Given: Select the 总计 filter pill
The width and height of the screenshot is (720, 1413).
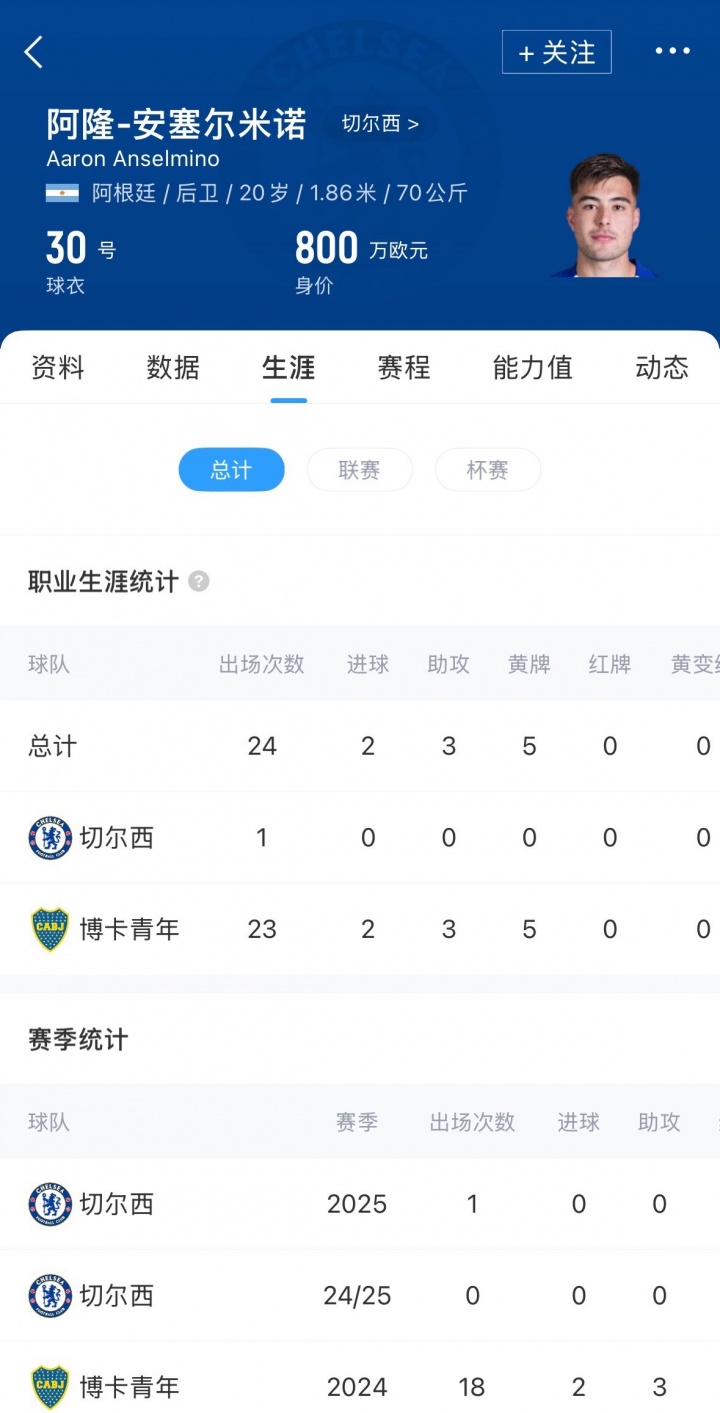Looking at the screenshot, I should click(231, 470).
